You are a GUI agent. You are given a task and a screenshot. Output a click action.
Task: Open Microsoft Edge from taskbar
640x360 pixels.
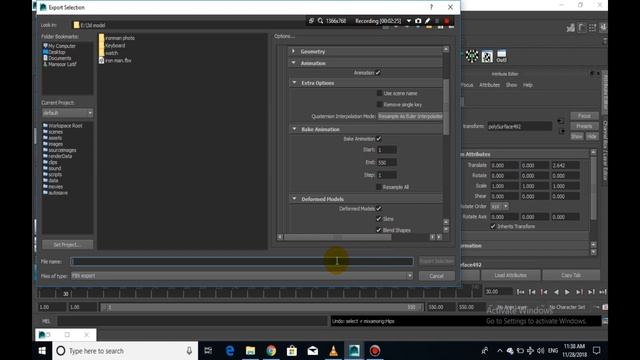tap(230, 351)
